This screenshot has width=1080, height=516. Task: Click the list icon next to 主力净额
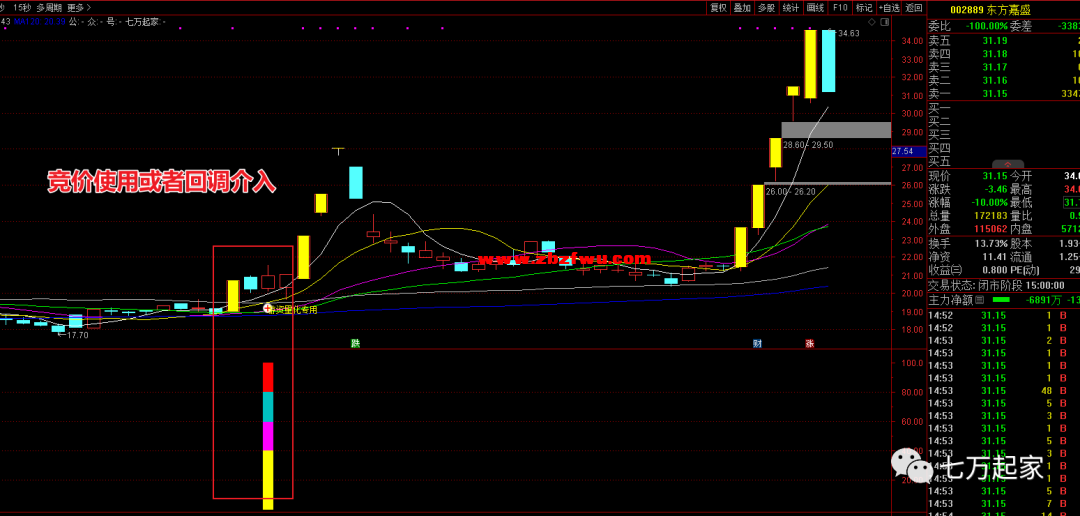click(978, 300)
